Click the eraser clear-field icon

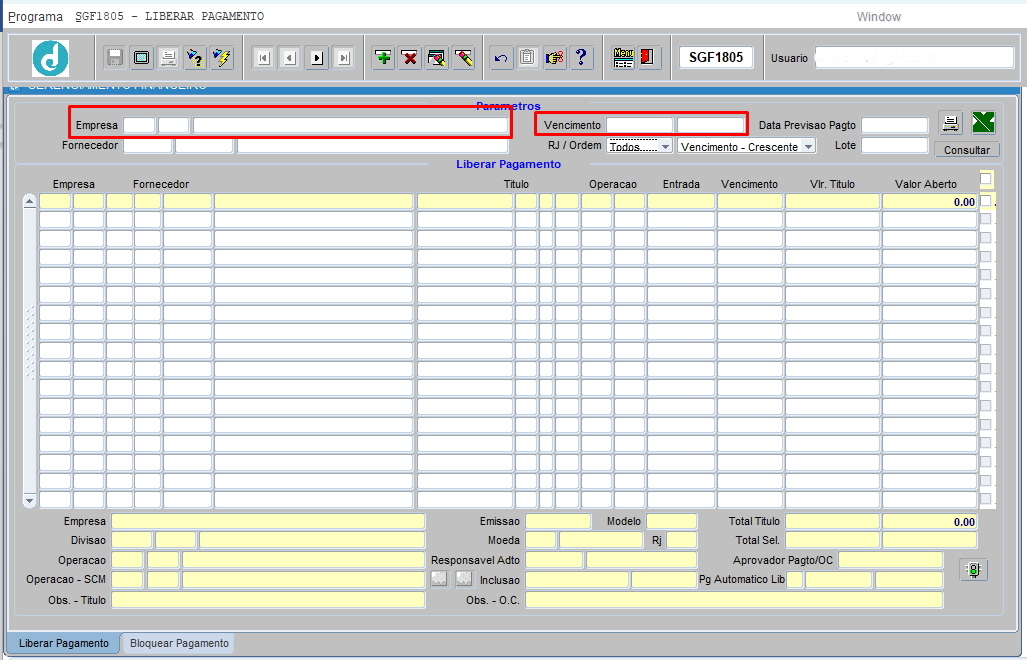tap(464, 58)
